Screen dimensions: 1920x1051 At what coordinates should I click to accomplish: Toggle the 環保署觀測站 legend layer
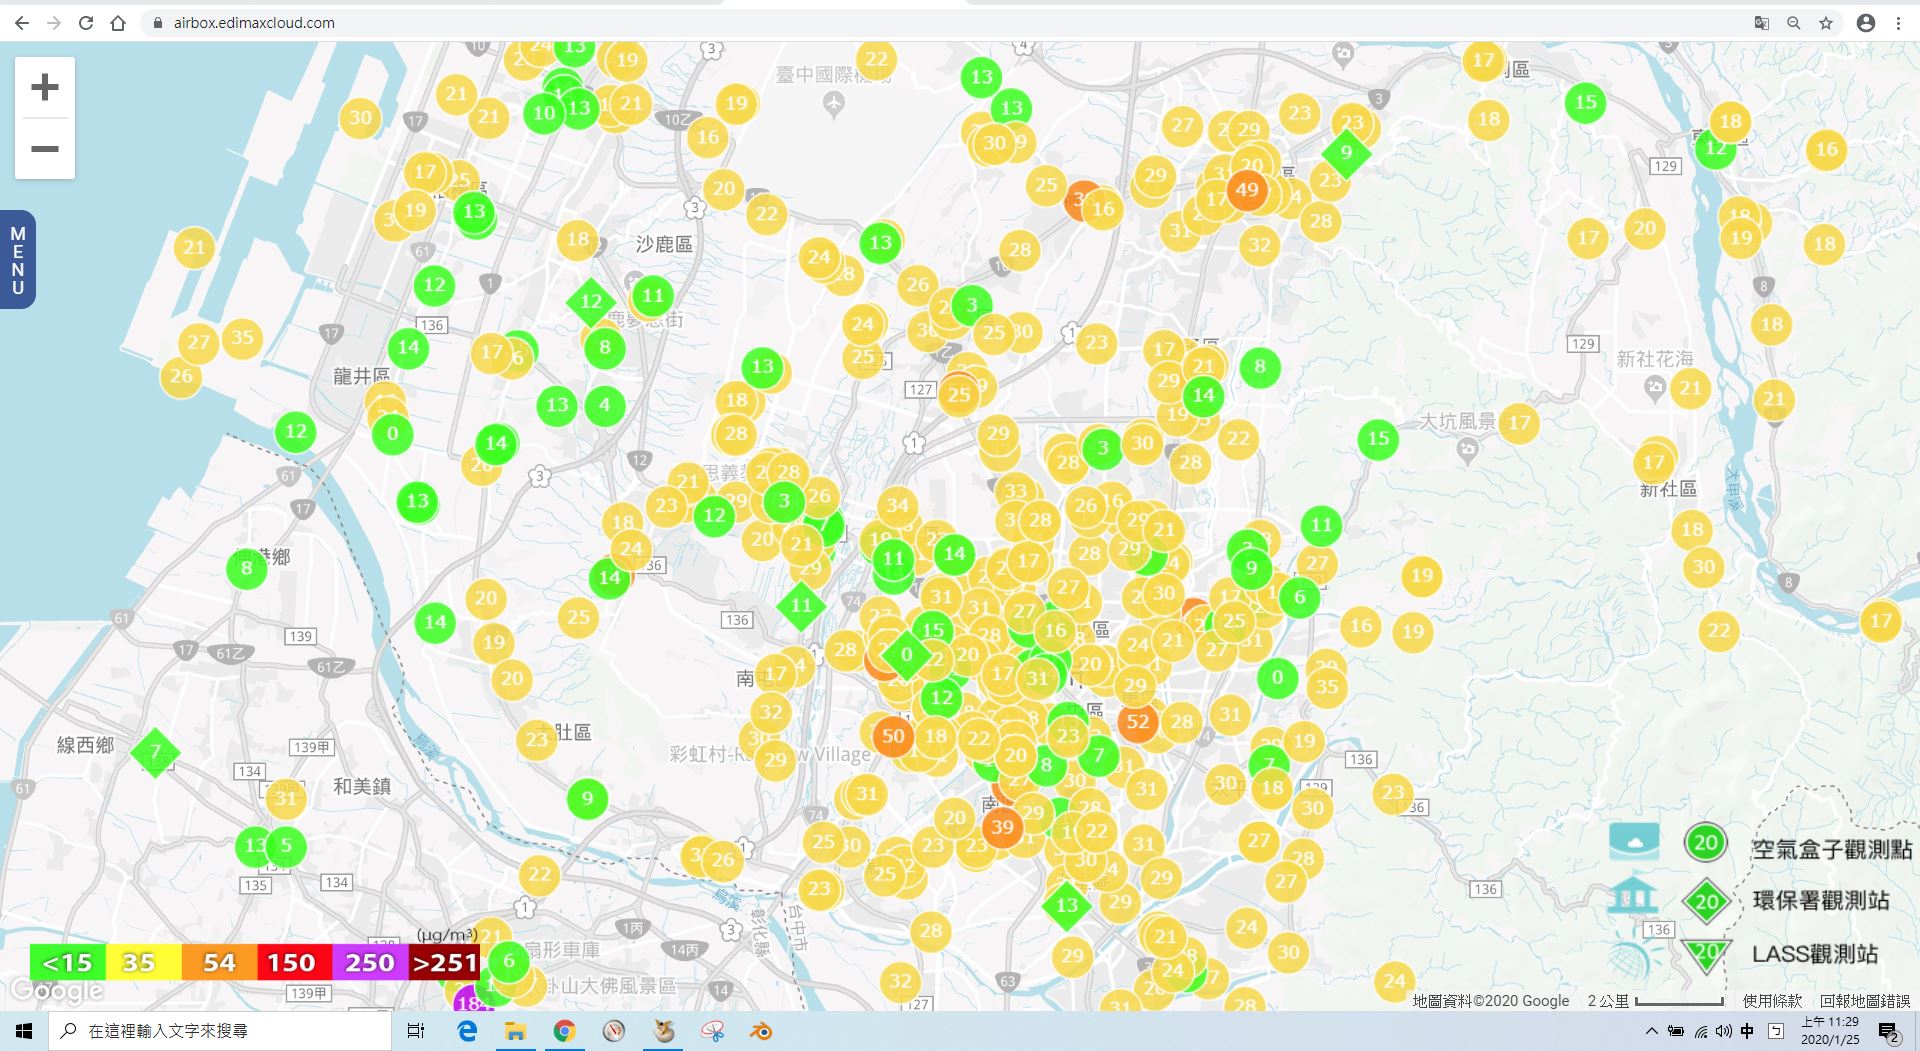click(x=1821, y=900)
